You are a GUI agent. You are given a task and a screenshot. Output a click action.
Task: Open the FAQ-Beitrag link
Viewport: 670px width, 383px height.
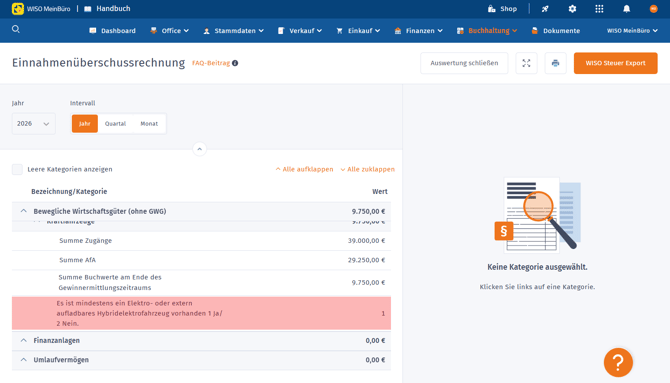point(211,63)
